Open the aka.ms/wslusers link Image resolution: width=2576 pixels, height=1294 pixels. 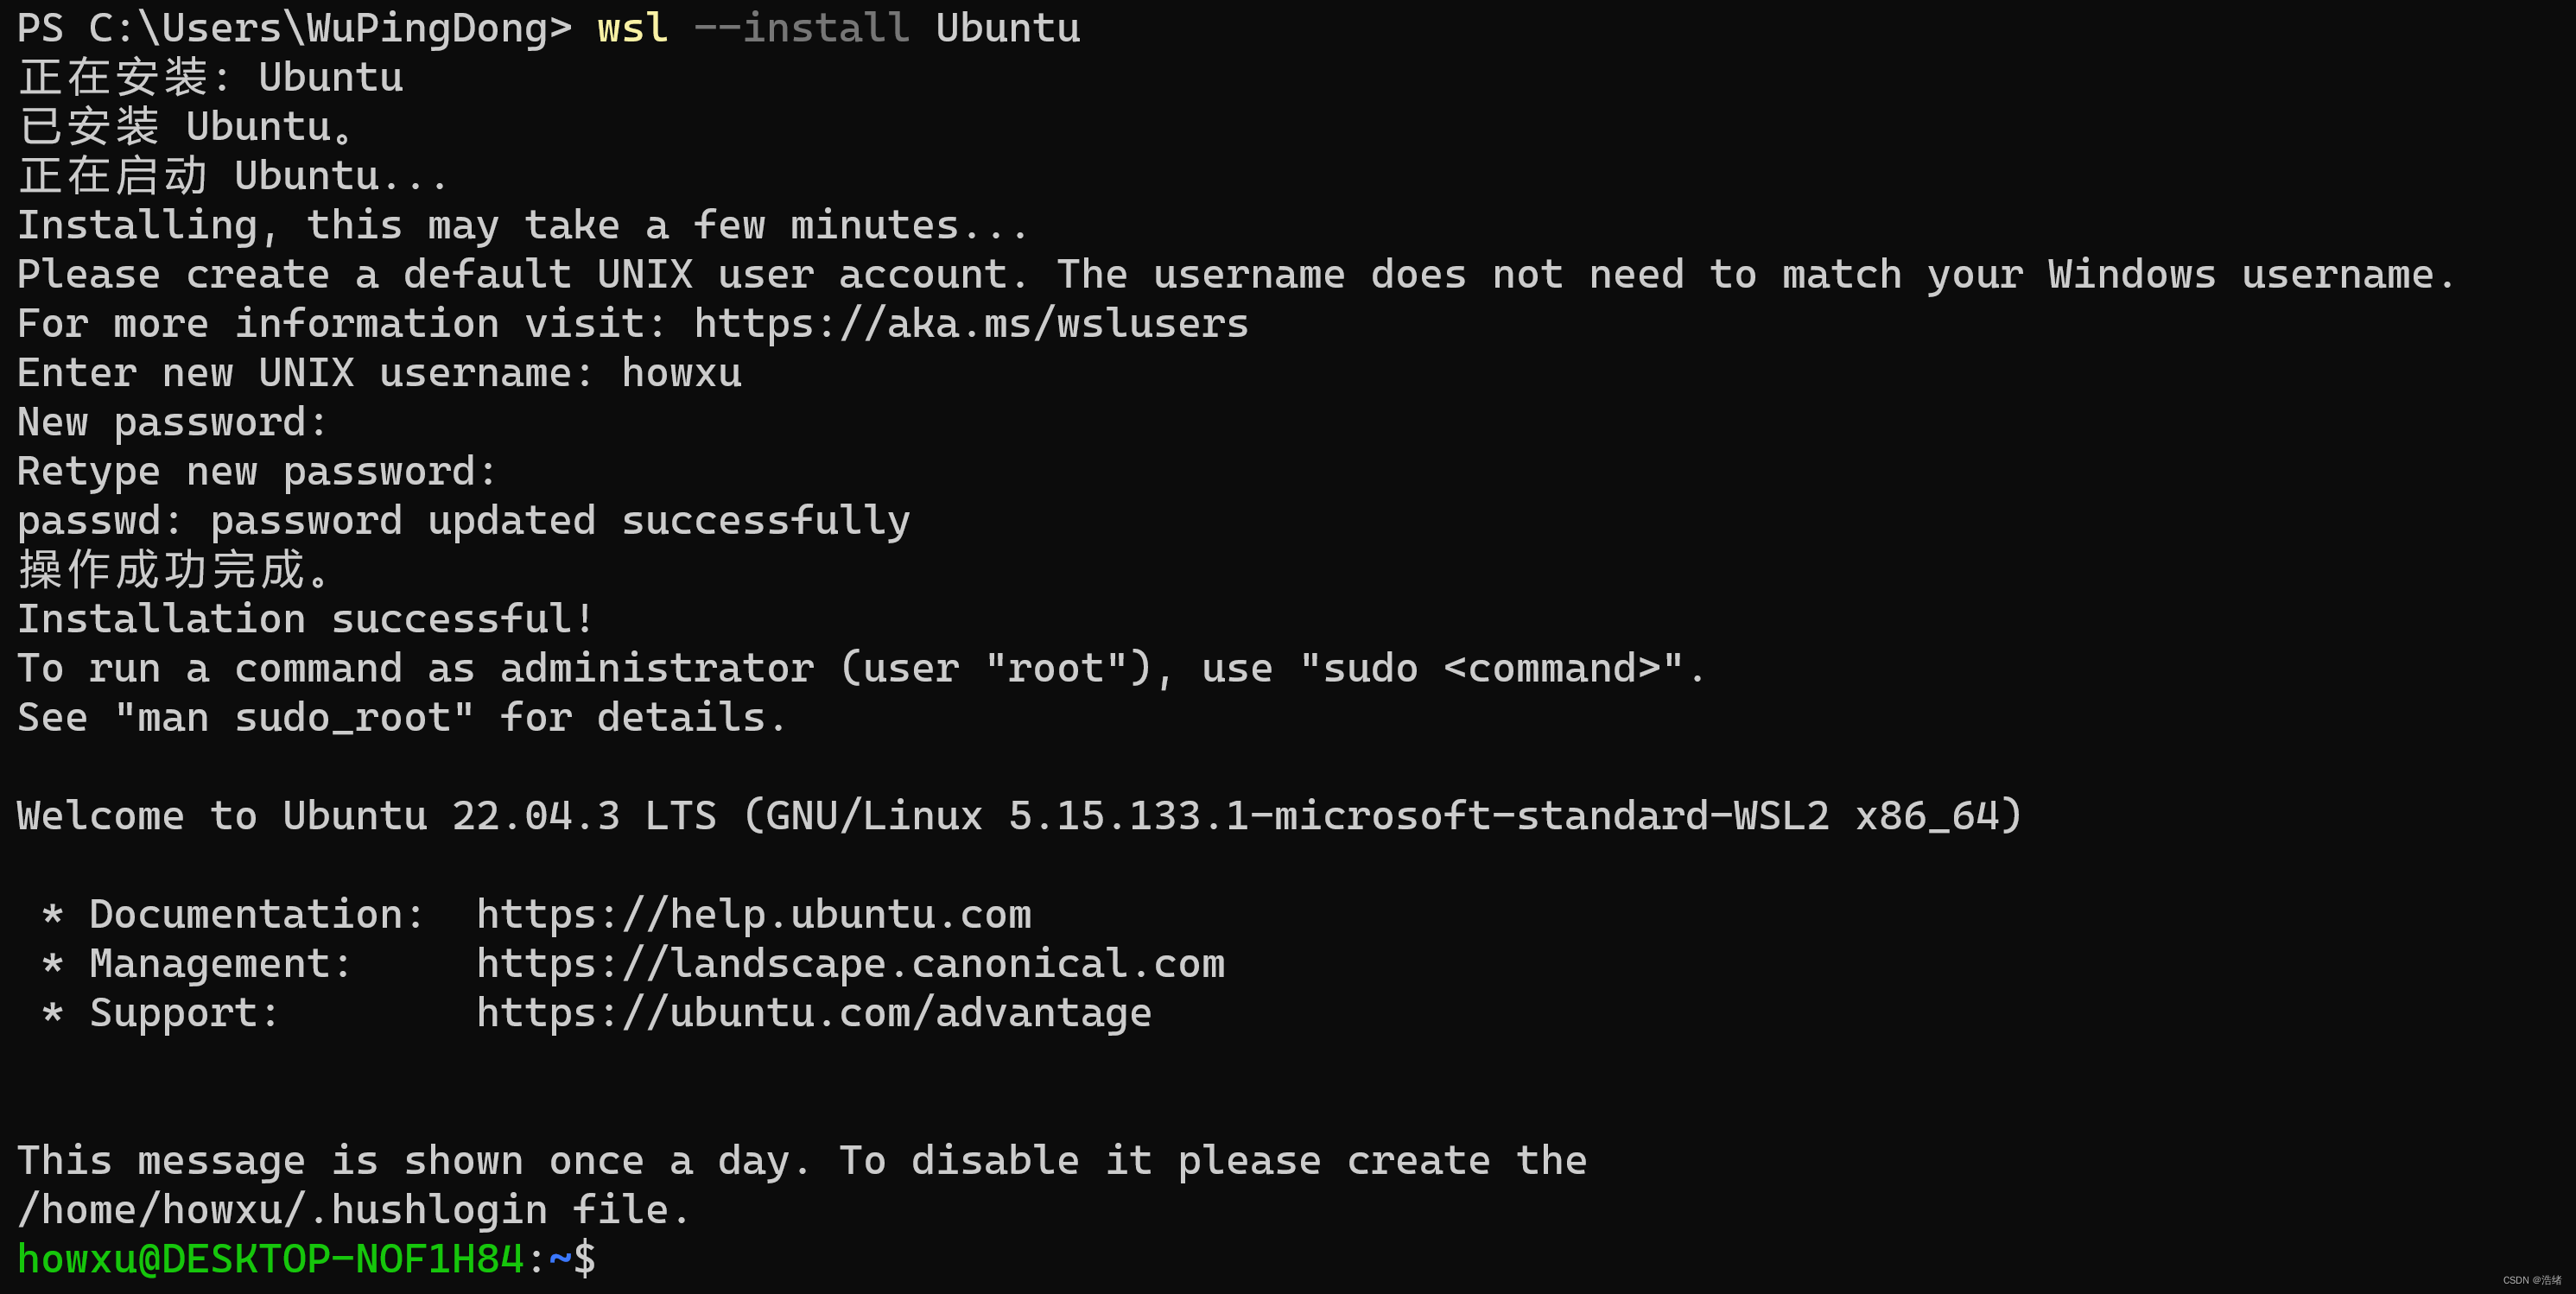[x=970, y=324]
